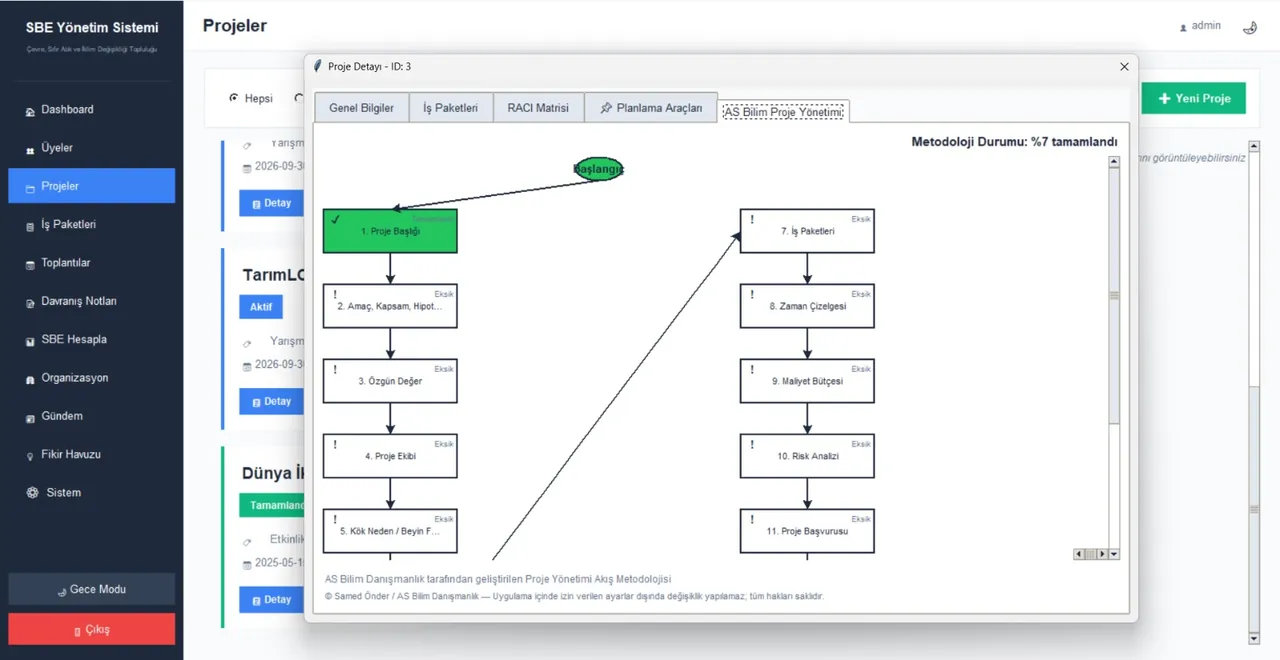
Task: Open the Planlama Araçları tab
Action: click(651, 108)
